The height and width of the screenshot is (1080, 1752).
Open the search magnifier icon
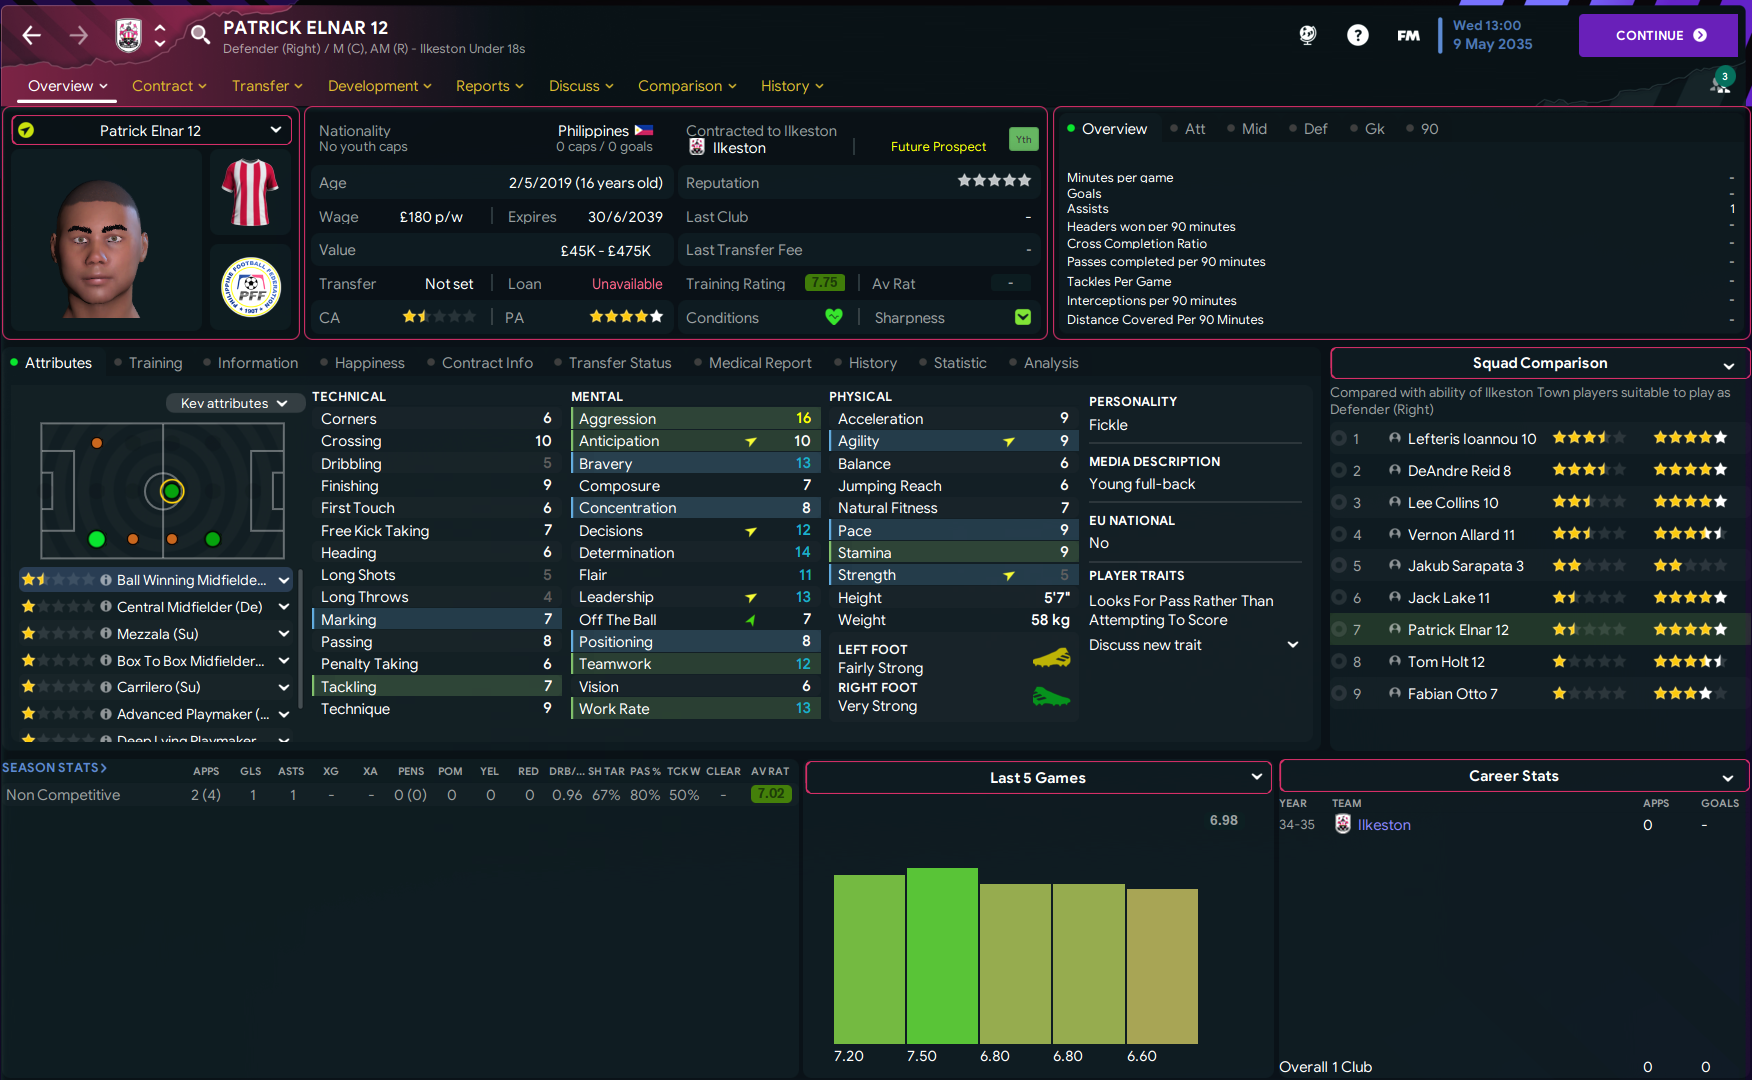[x=201, y=35]
